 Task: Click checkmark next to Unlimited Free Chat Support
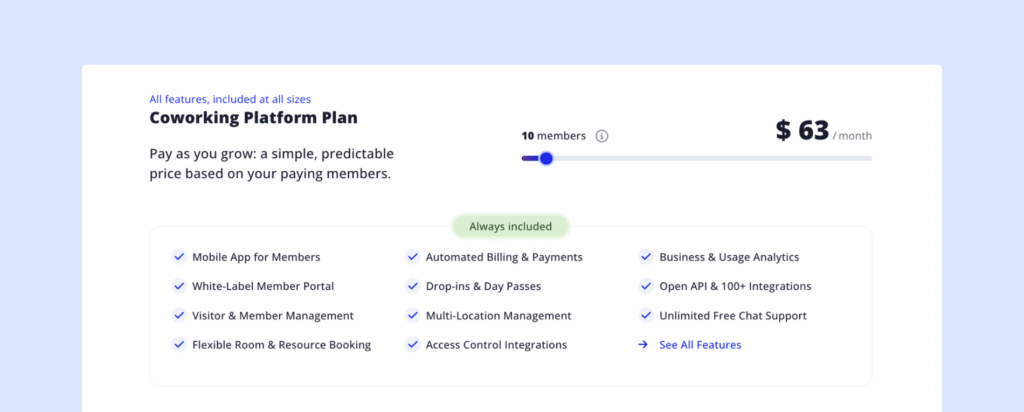[646, 315]
